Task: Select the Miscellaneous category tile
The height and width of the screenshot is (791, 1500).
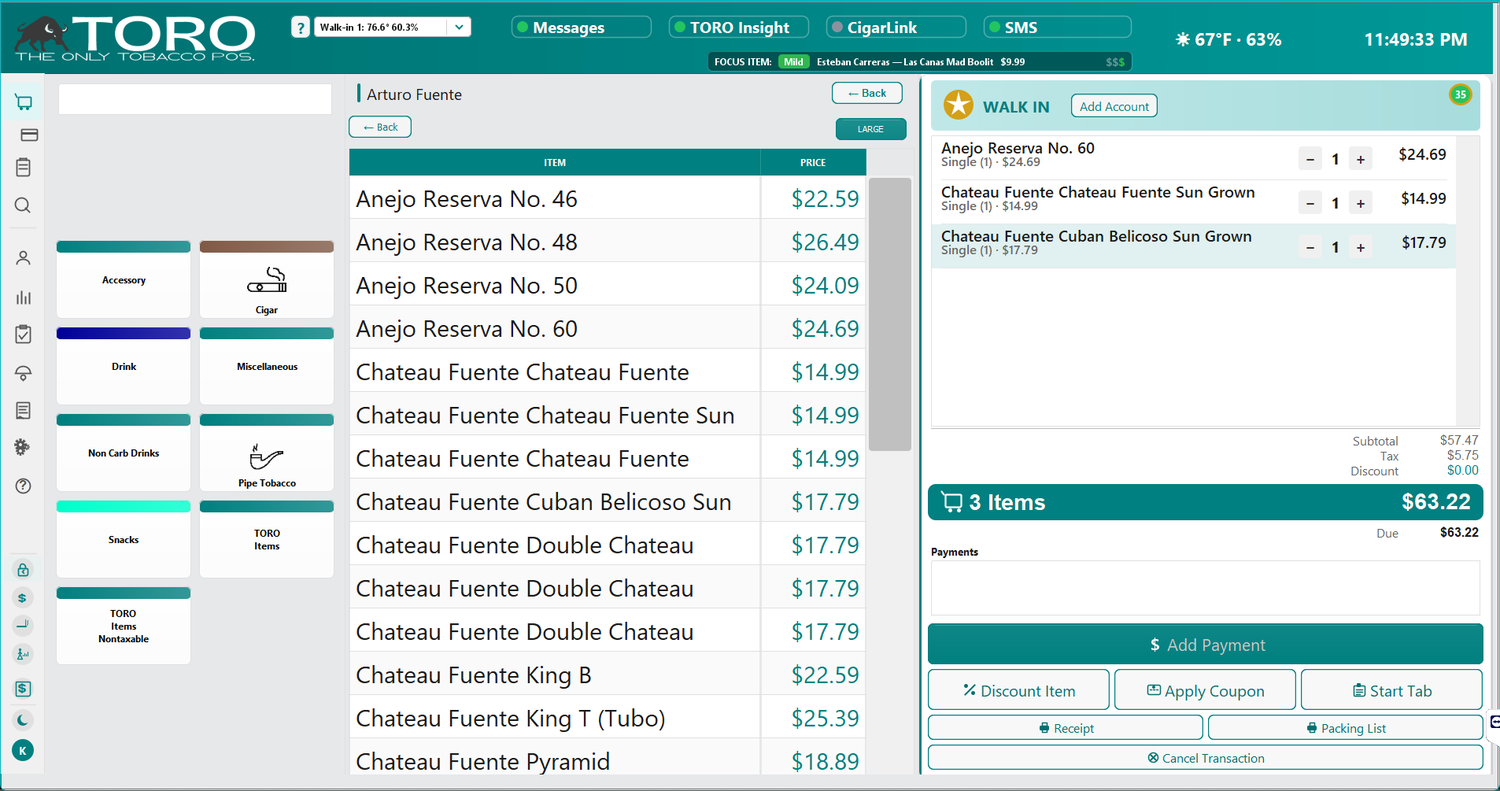Action: pyautogui.click(x=267, y=366)
